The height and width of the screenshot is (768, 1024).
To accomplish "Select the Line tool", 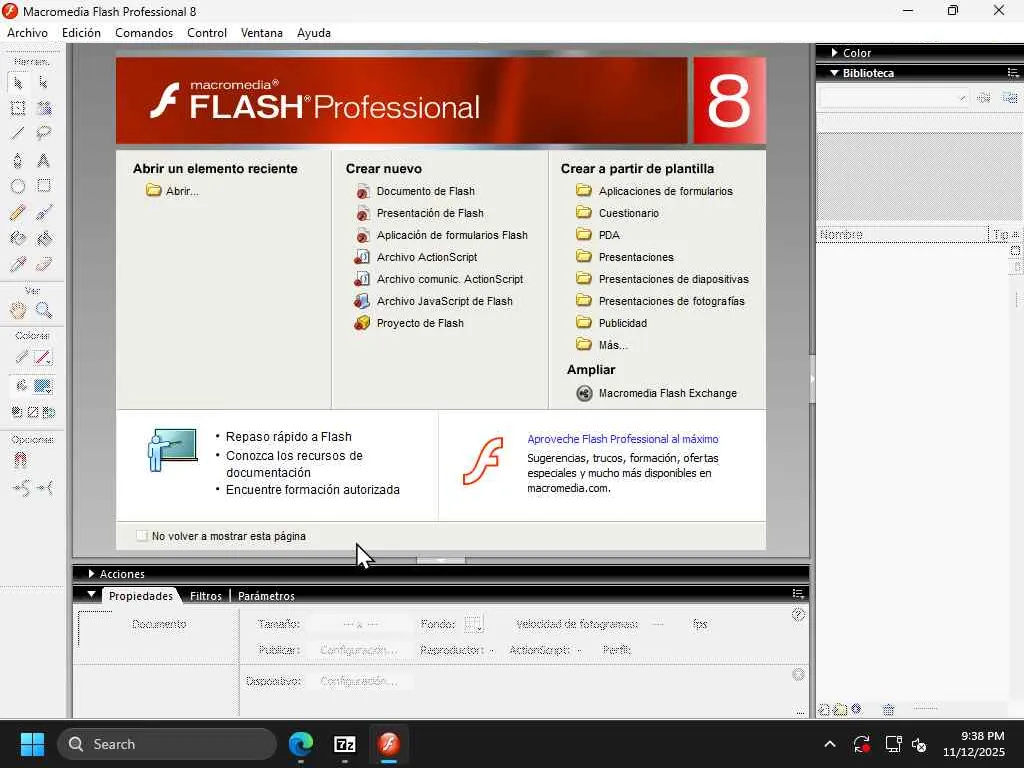I will (x=18, y=134).
